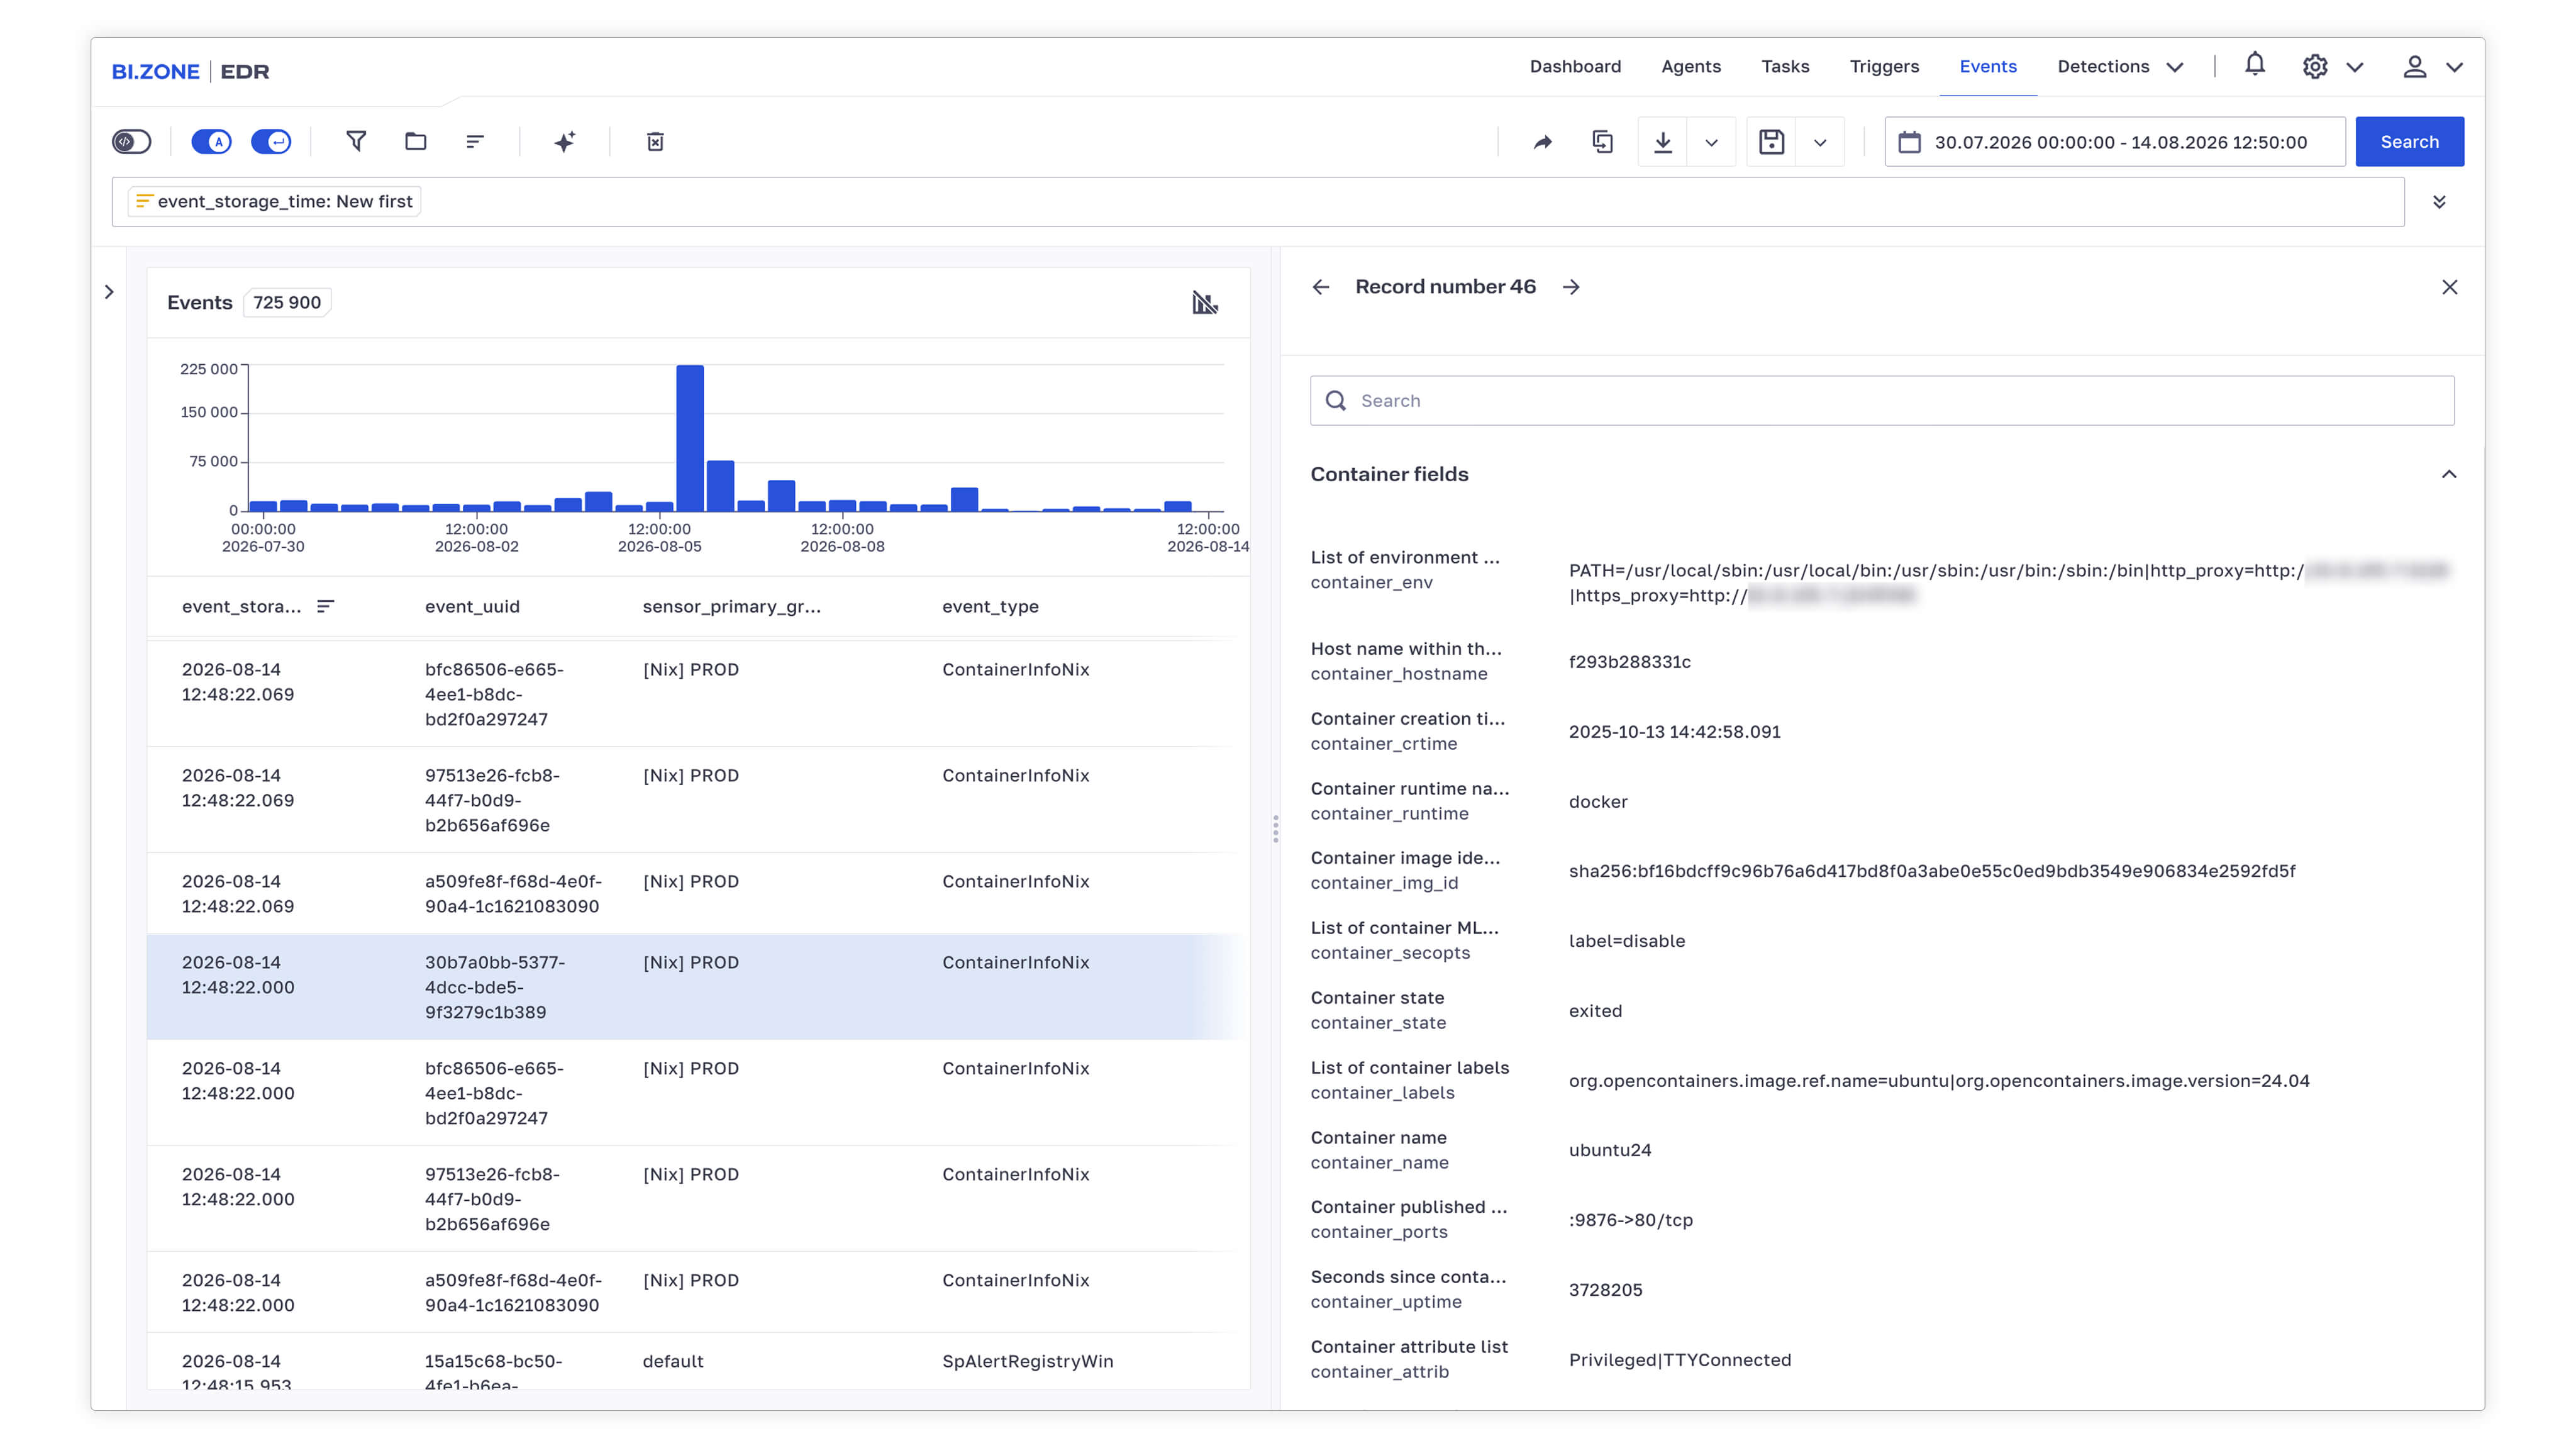Image resolution: width=2576 pixels, height=1448 pixels.
Task: Open the saved queries folder icon
Action: point(416,142)
